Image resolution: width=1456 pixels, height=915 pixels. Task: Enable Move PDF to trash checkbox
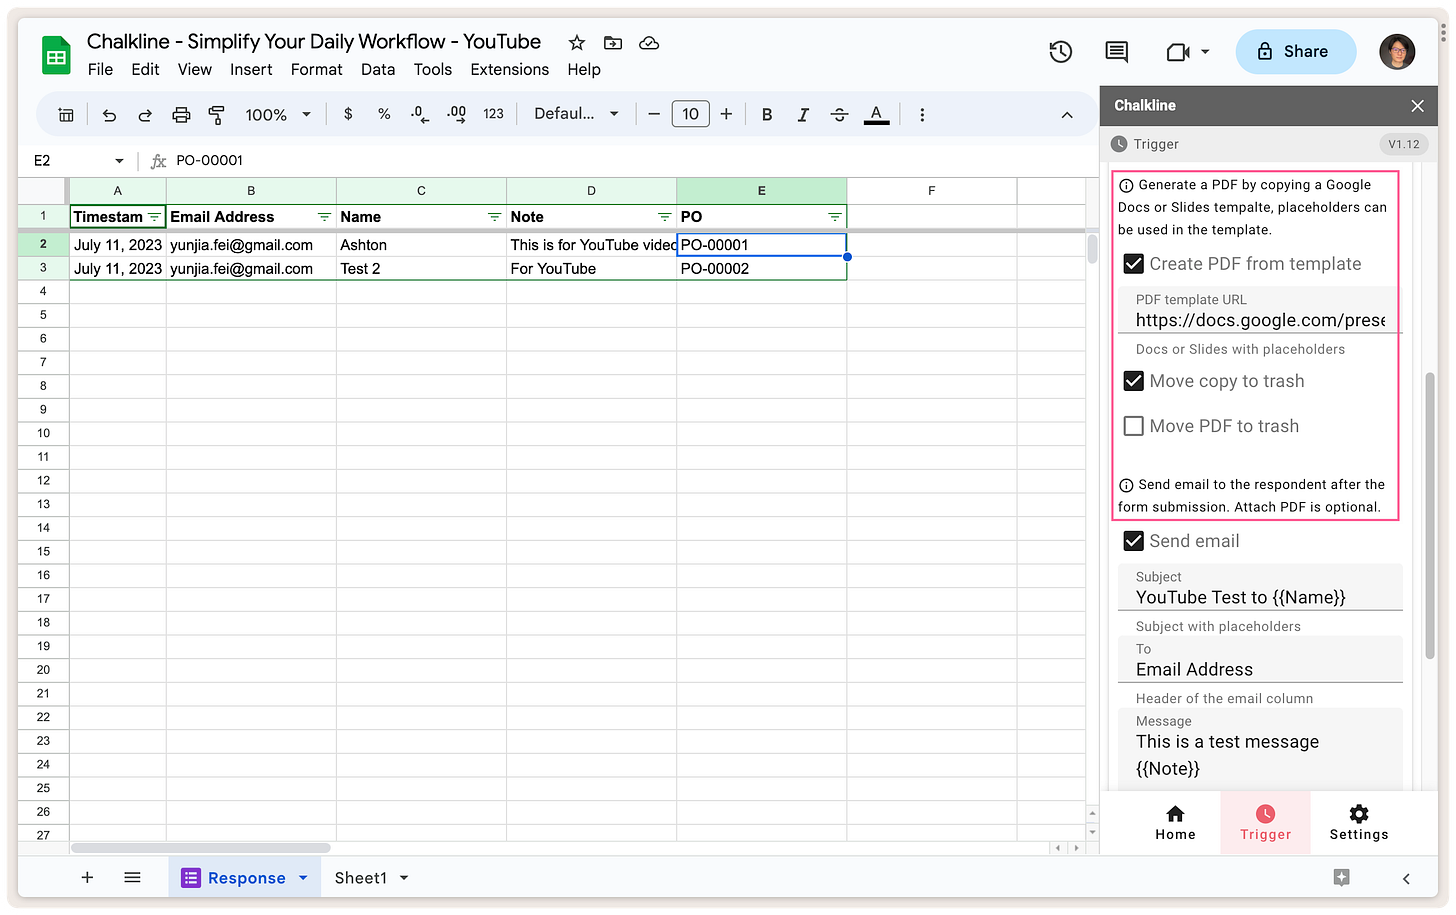point(1134,426)
